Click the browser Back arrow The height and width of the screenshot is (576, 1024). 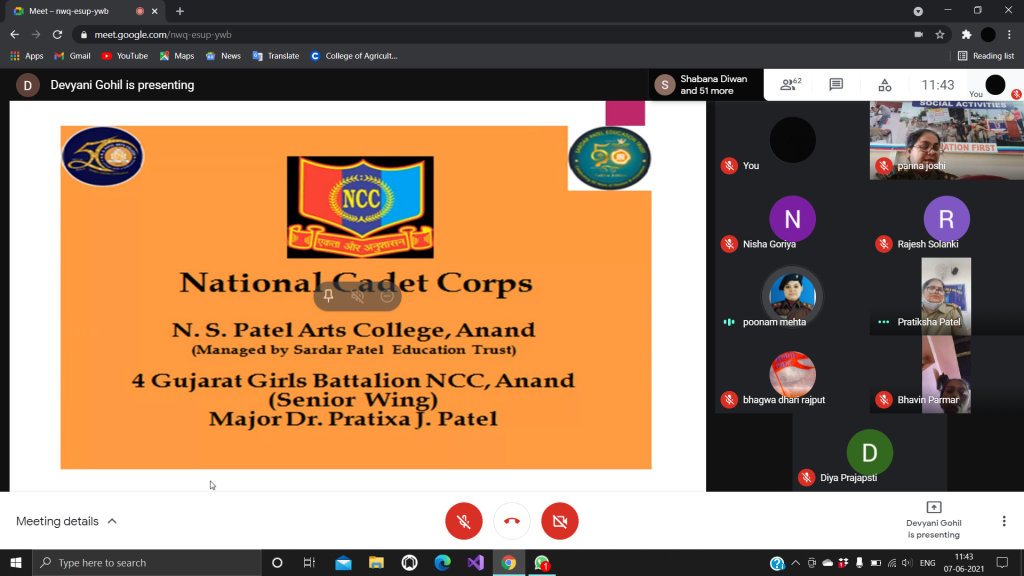click(14, 35)
